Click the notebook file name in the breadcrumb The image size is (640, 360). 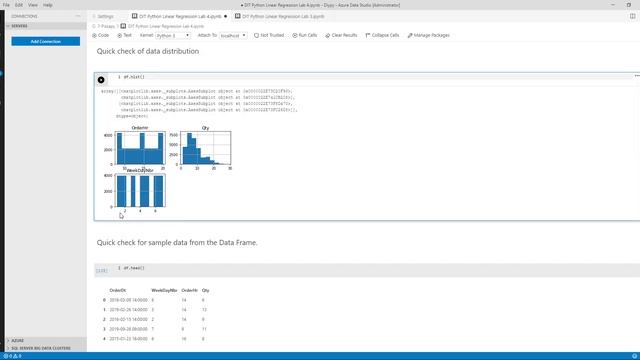click(165, 26)
